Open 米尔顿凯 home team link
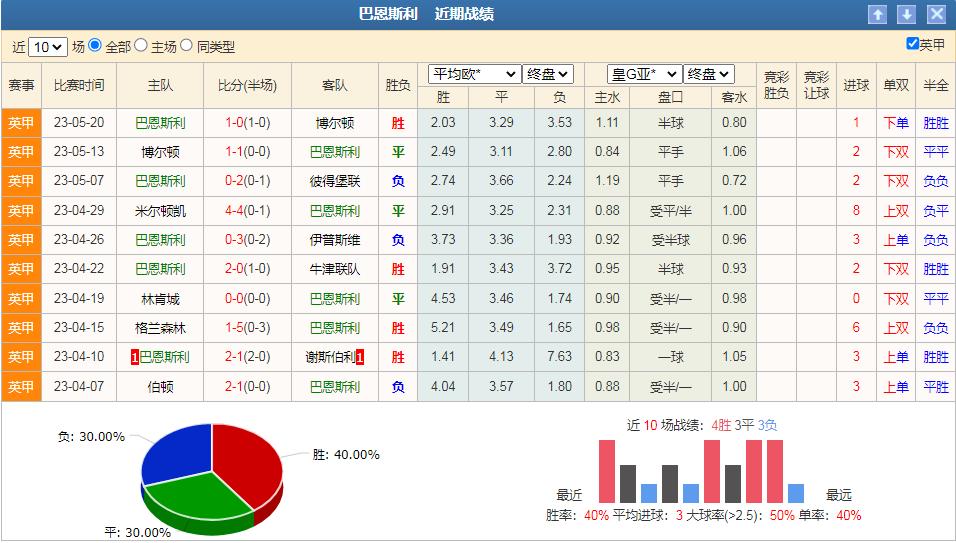Viewport: 956px width, 543px height. [160, 211]
